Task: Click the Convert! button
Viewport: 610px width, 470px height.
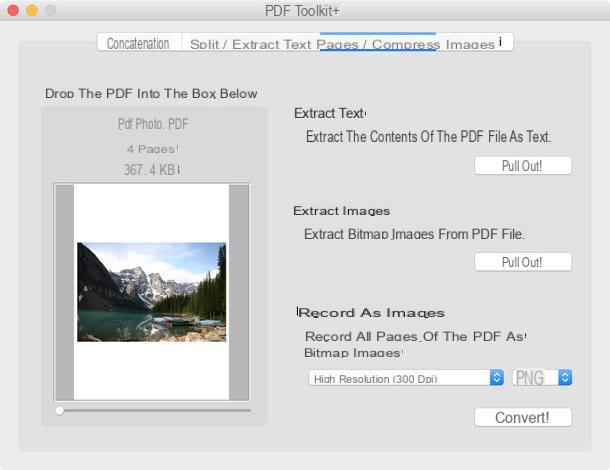Action: 523,417
